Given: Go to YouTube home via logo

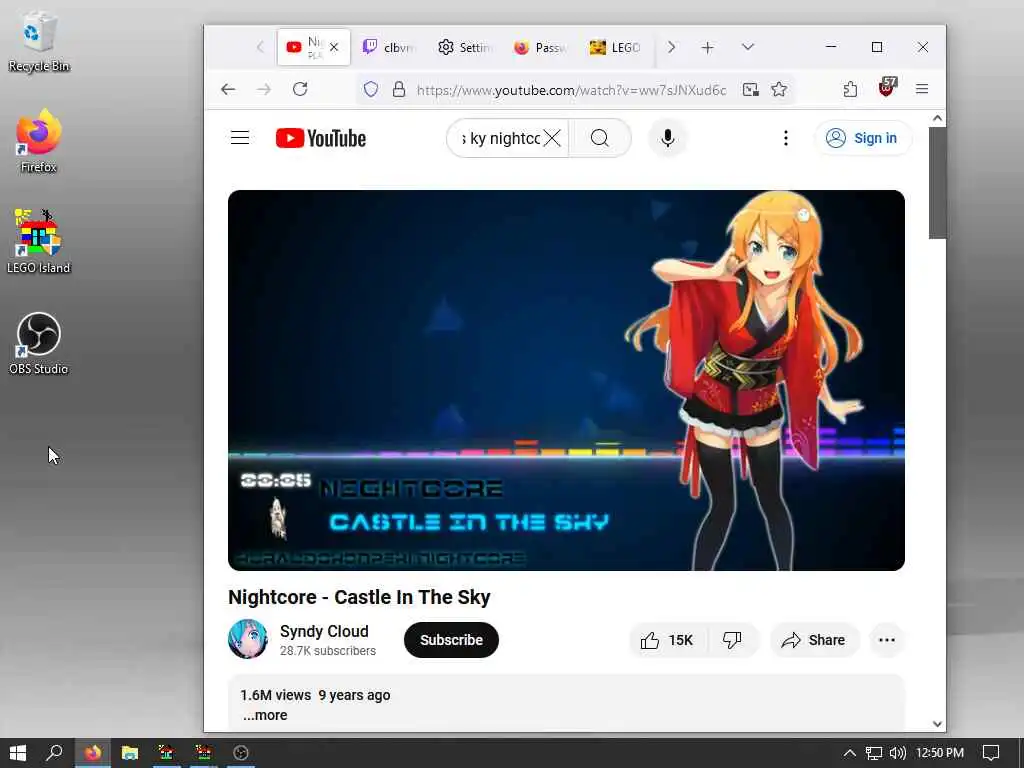Looking at the screenshot, I should point(321,138).
